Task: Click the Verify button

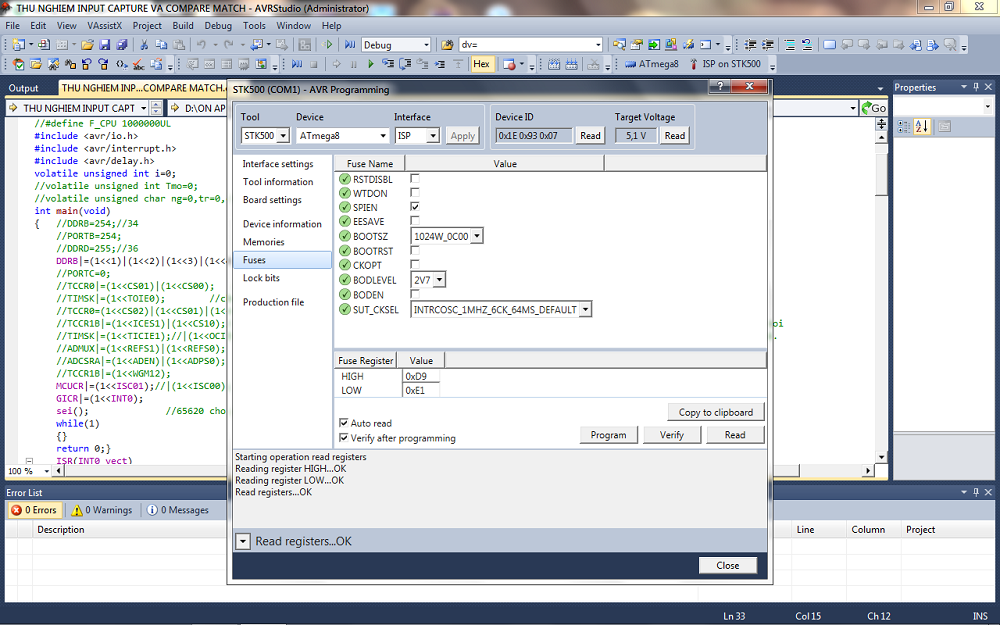Action: pos(672,435)
